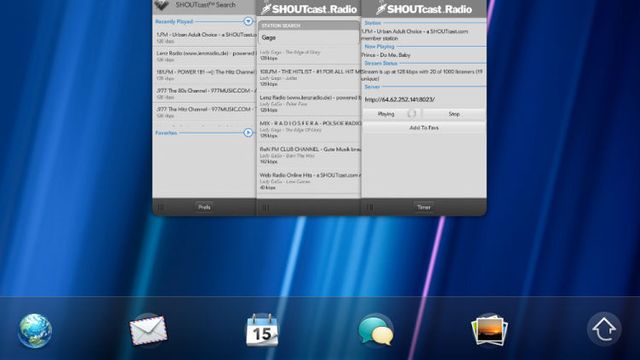Select THE HITLIST #1 FOR ALL HIT search result
640x360 pixels.
click(309, 78)
